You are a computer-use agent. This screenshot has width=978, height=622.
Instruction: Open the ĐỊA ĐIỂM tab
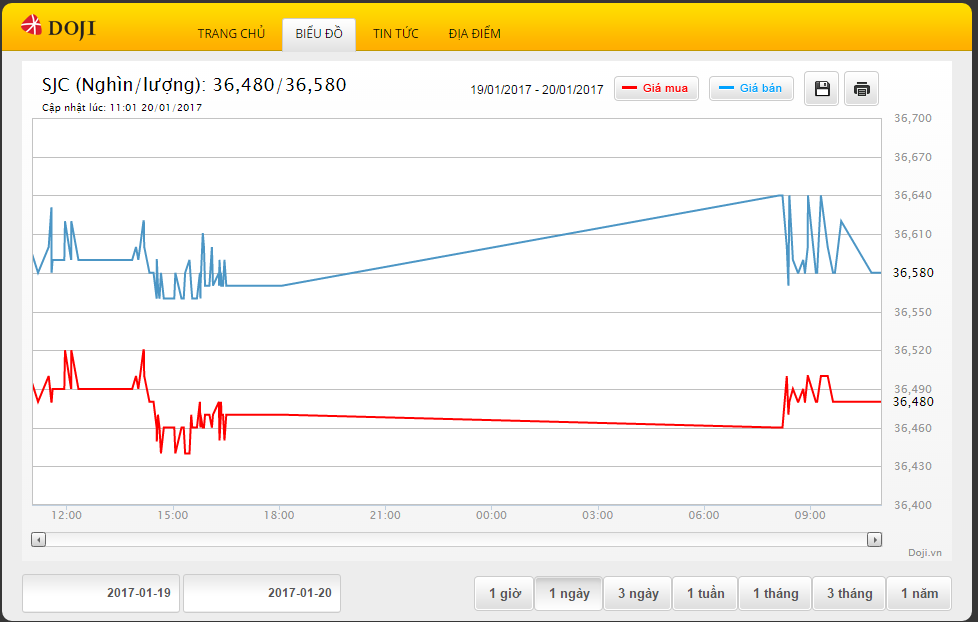[x=475, y=34]
